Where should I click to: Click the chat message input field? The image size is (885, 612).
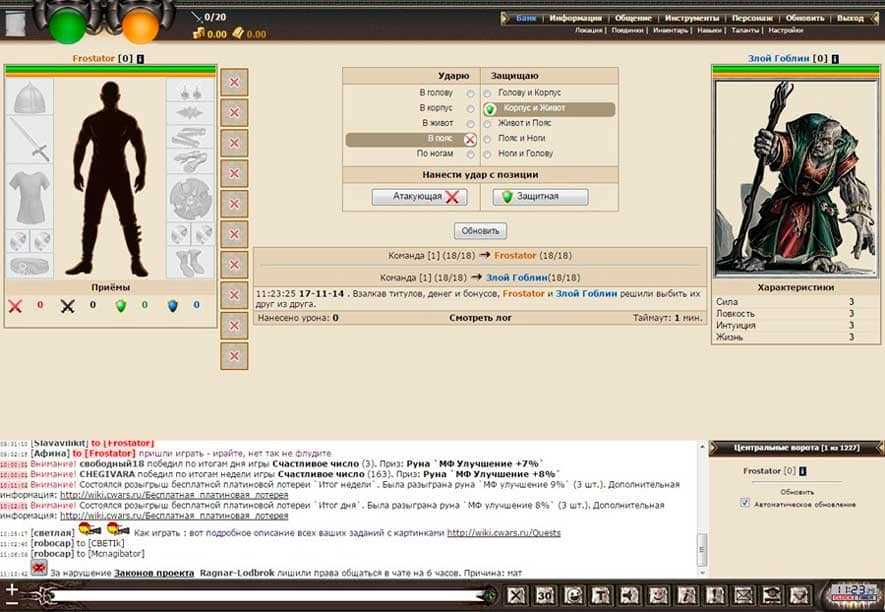pos(260,596)
